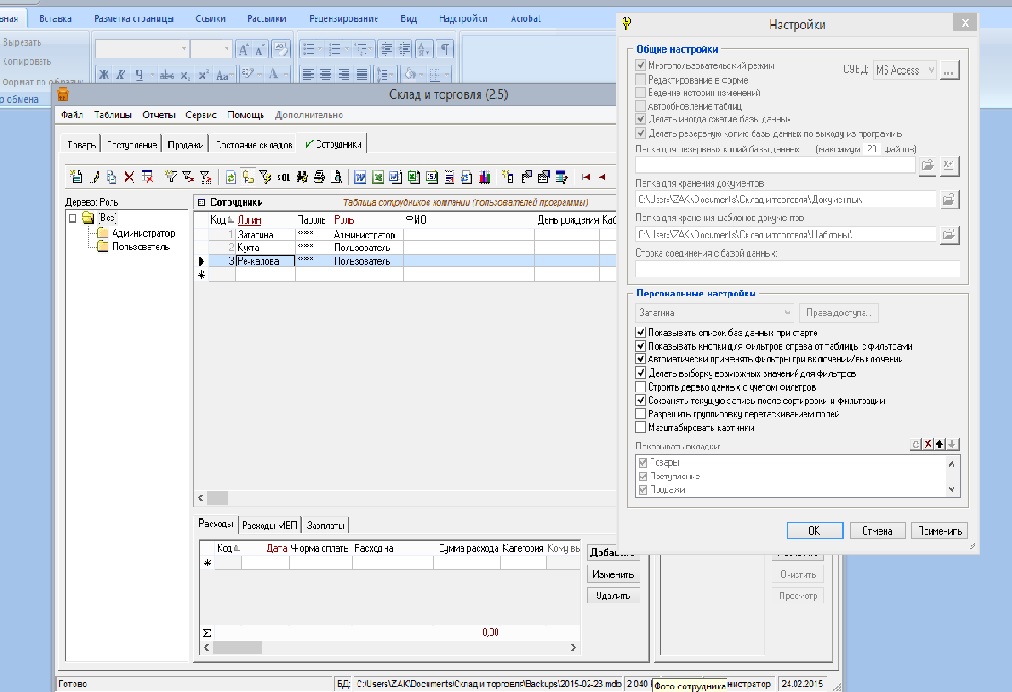Click the red X delete record icon
1012x692 pixels.
pos(128,177)
